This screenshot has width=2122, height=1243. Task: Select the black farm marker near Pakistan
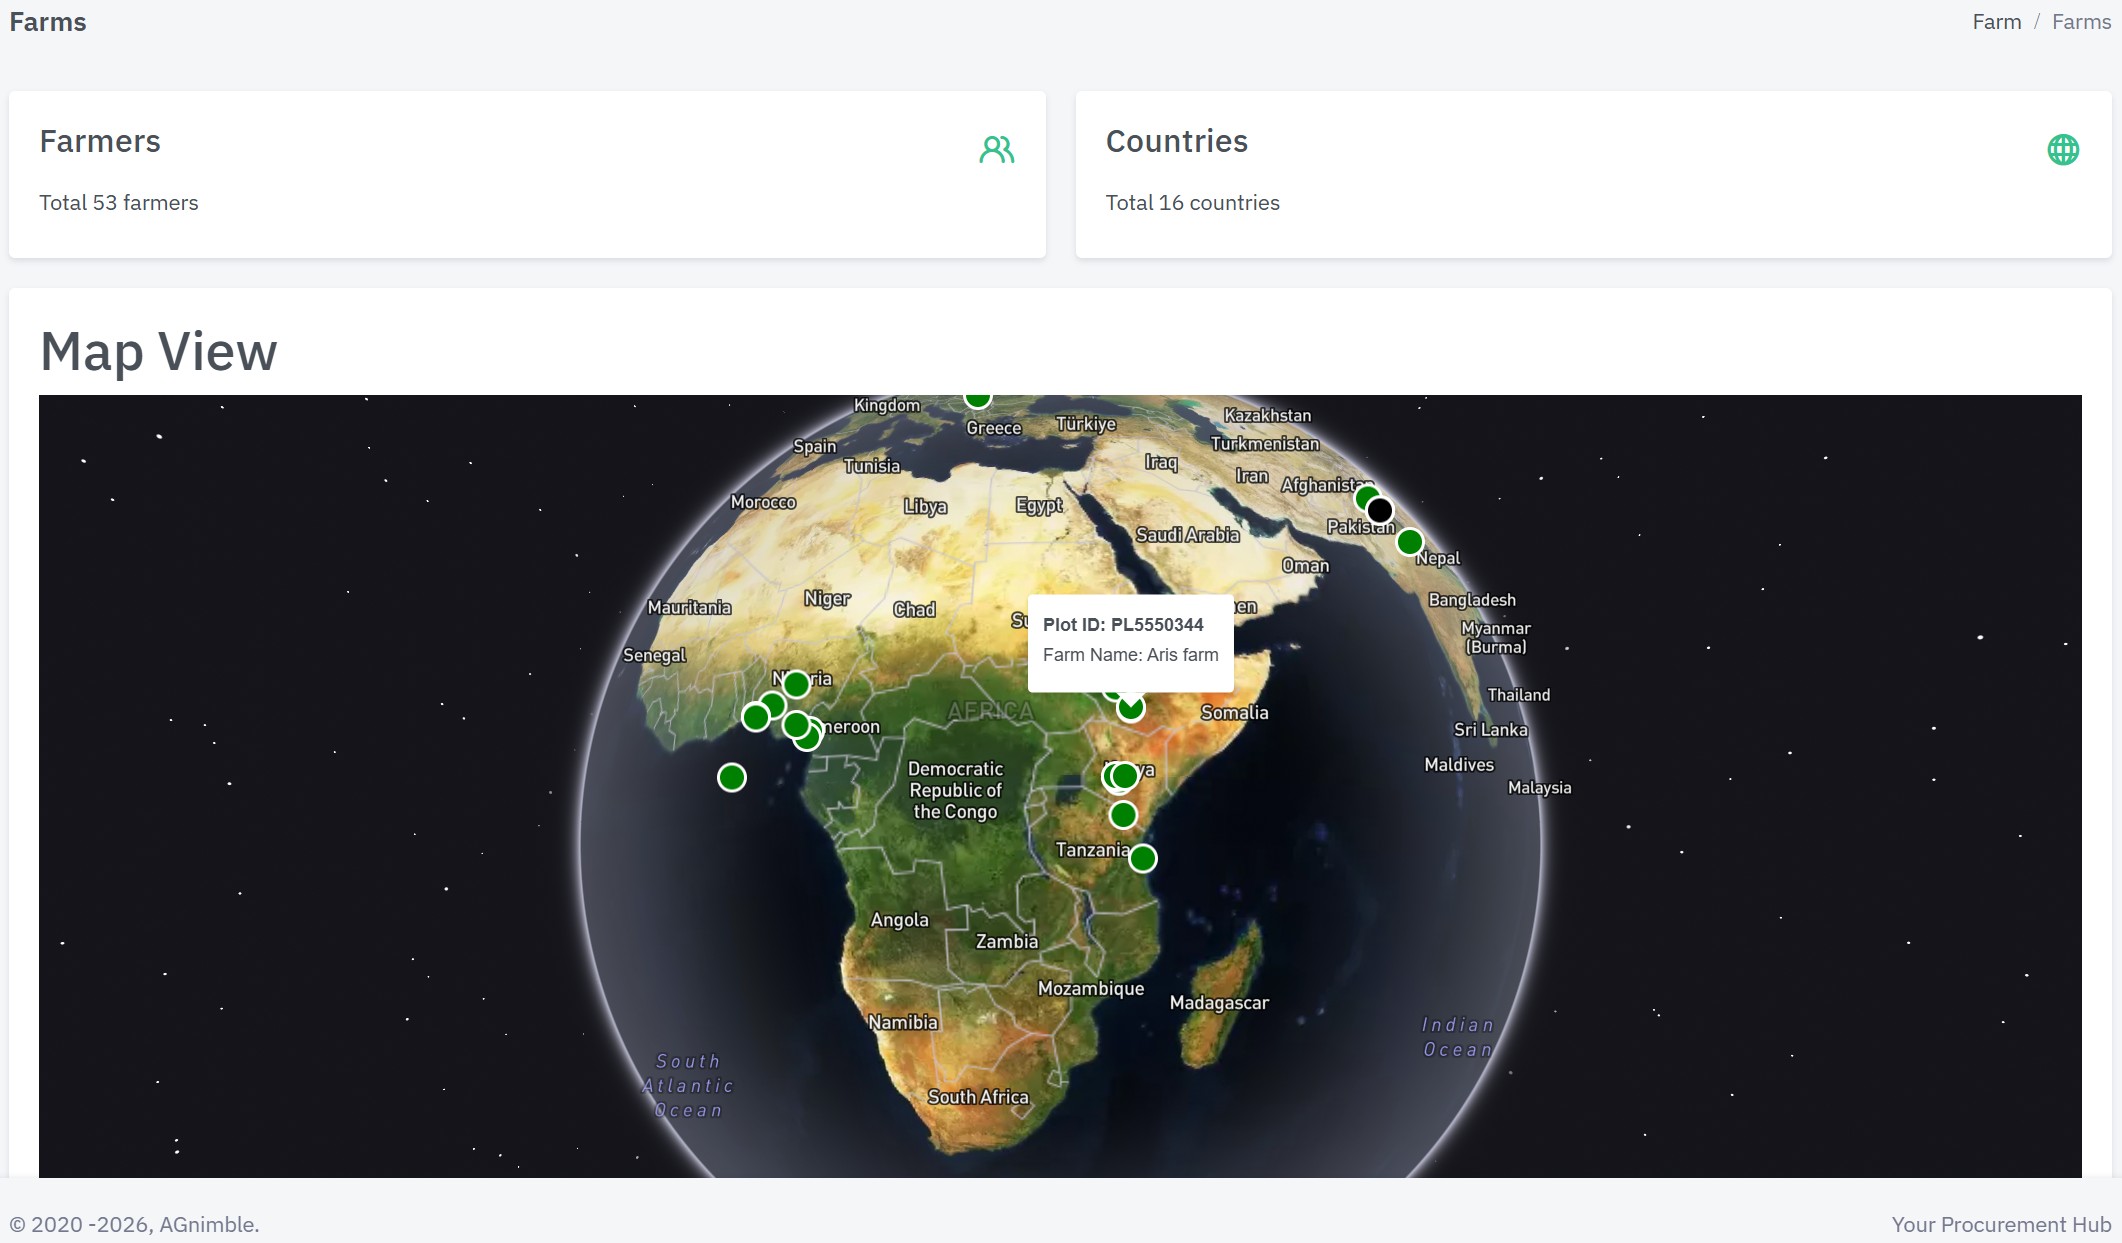click(x=1380, y=511)
